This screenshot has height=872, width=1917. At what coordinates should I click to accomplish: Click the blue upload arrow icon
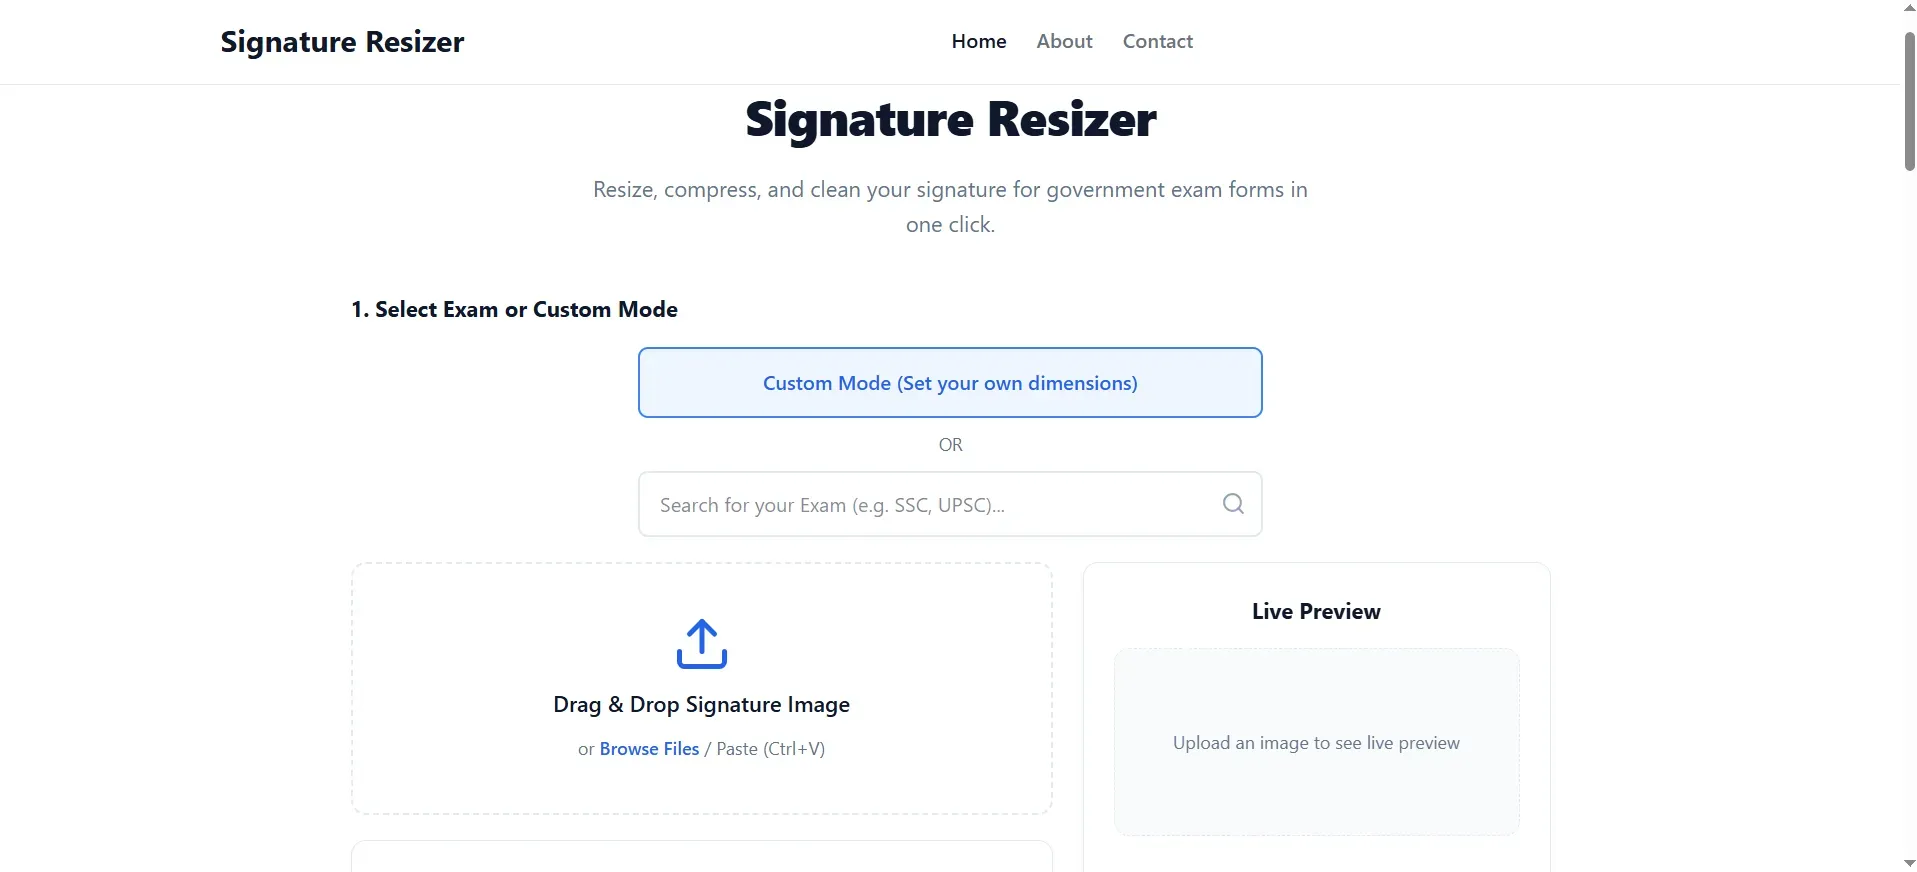pyautogui.click(x=701, y=644)
